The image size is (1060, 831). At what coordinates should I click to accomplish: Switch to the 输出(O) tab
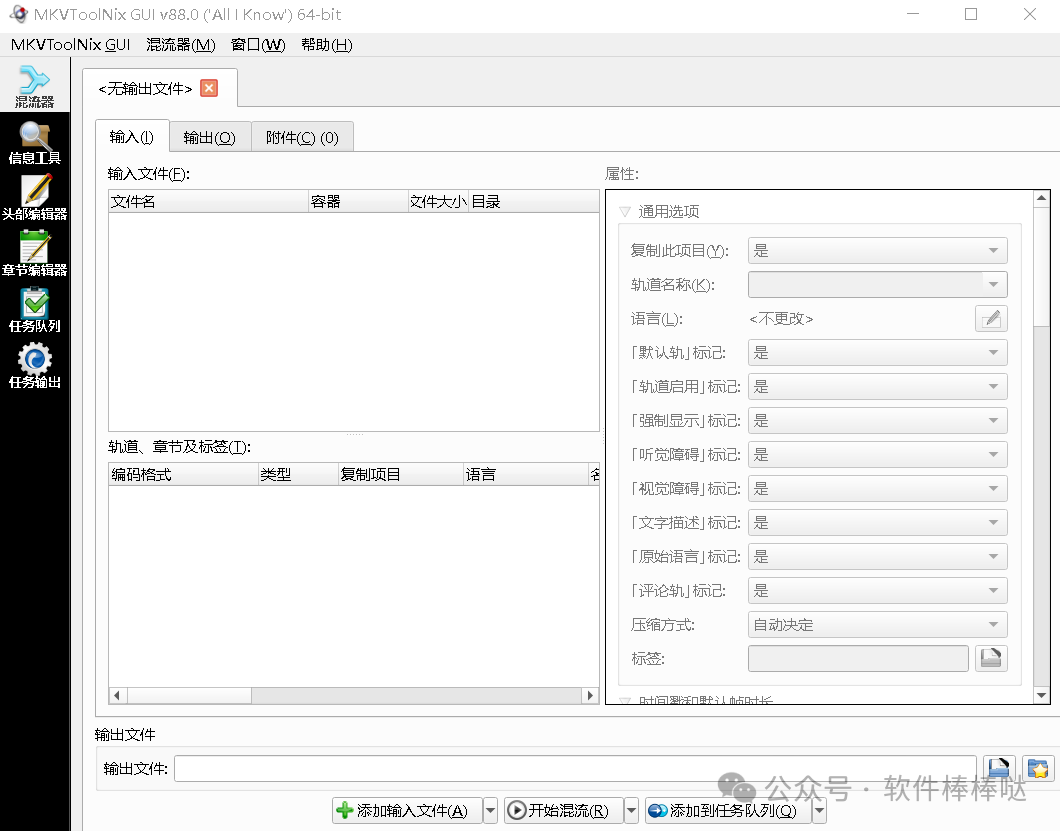pyautogui.click(x=210, y=138)
